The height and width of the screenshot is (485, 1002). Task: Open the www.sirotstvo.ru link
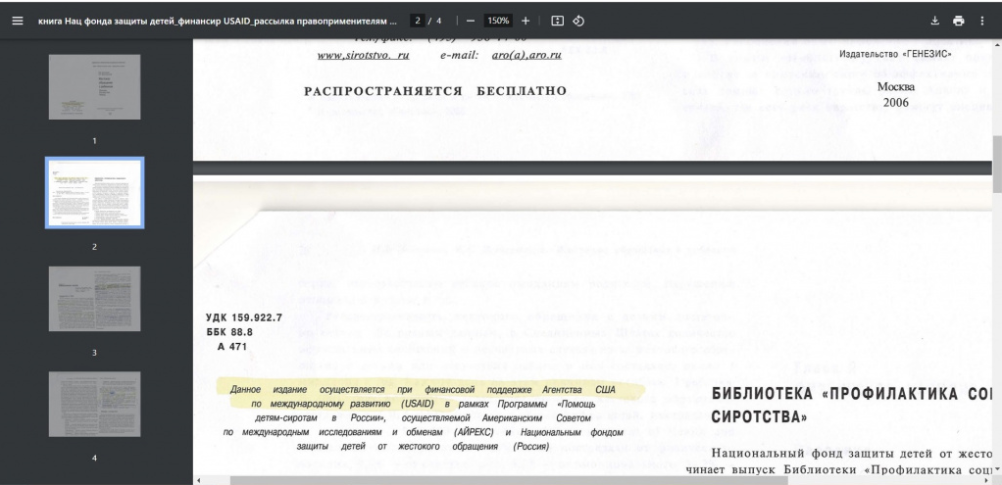(x=363, y=55)
